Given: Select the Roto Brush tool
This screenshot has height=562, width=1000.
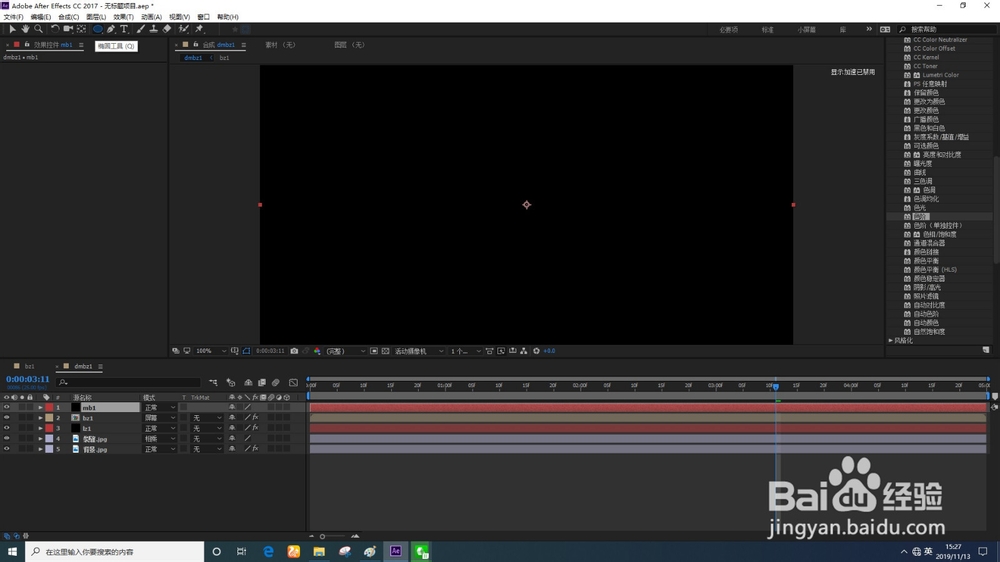Looking at the screenshot, I should (184, 29).
